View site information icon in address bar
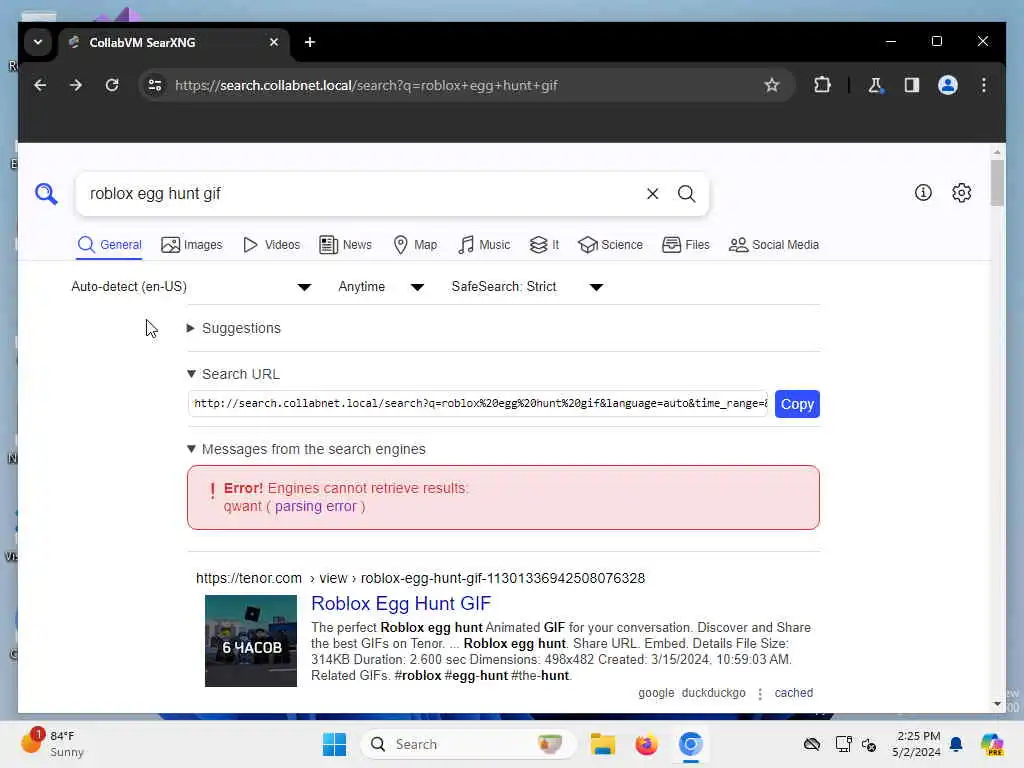 [x=155, y=86]
